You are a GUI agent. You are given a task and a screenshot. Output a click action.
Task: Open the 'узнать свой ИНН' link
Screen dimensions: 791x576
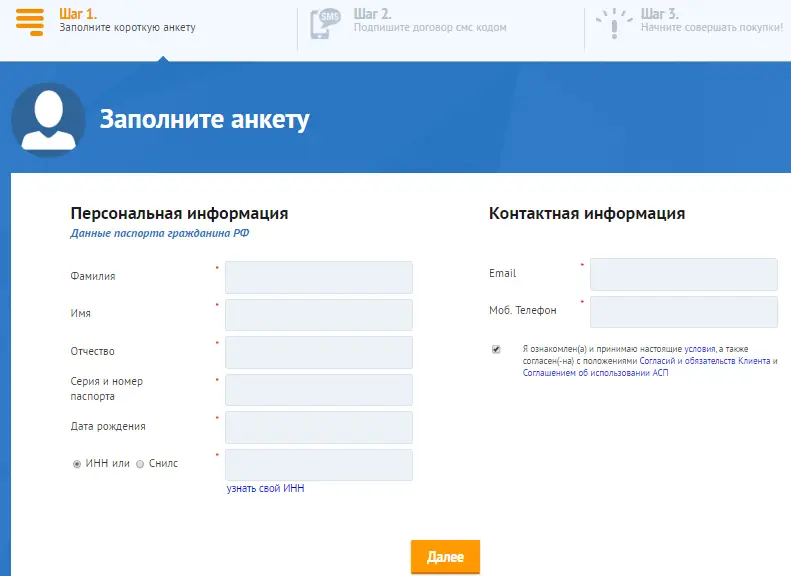pos(265,488)
